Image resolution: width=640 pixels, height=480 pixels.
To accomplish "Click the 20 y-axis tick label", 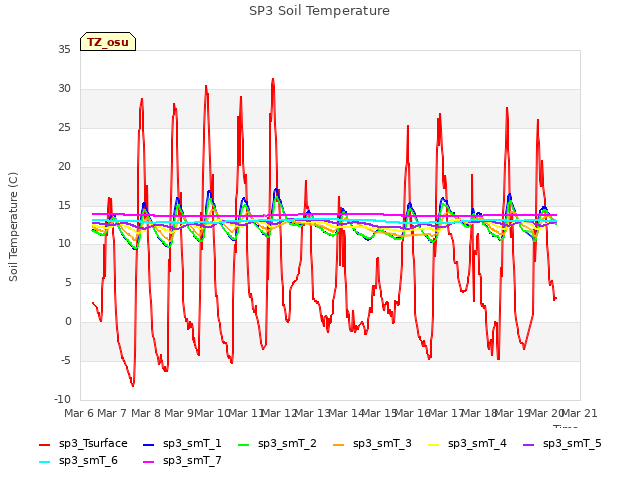I will point(64,167).
